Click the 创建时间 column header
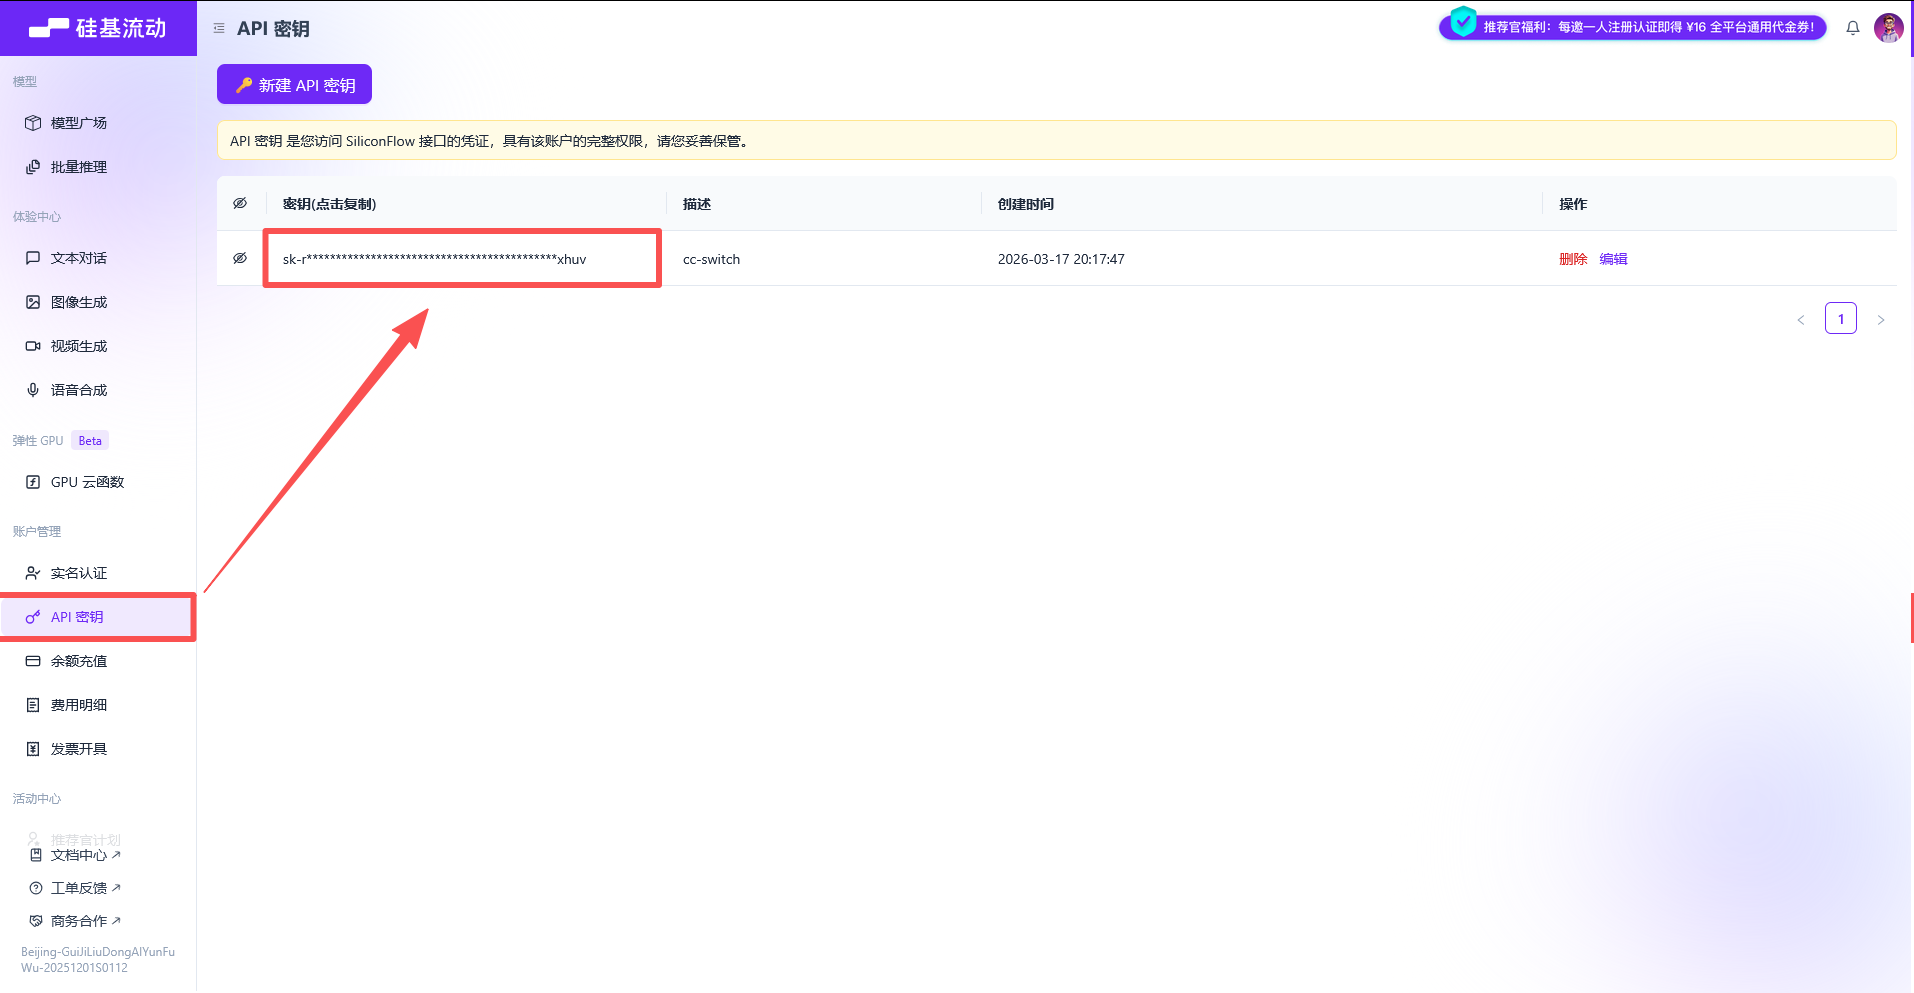The image size is (1914, 993). point(1026,204)
